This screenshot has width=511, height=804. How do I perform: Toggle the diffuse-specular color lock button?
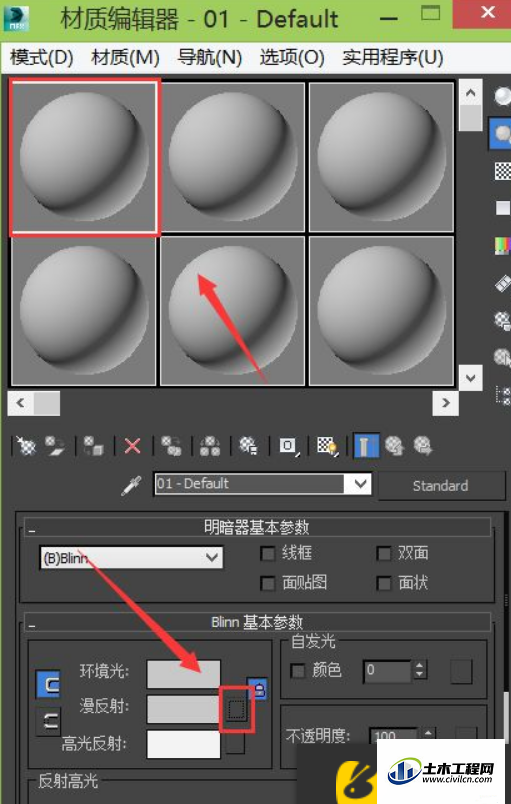tap(48, 722)
